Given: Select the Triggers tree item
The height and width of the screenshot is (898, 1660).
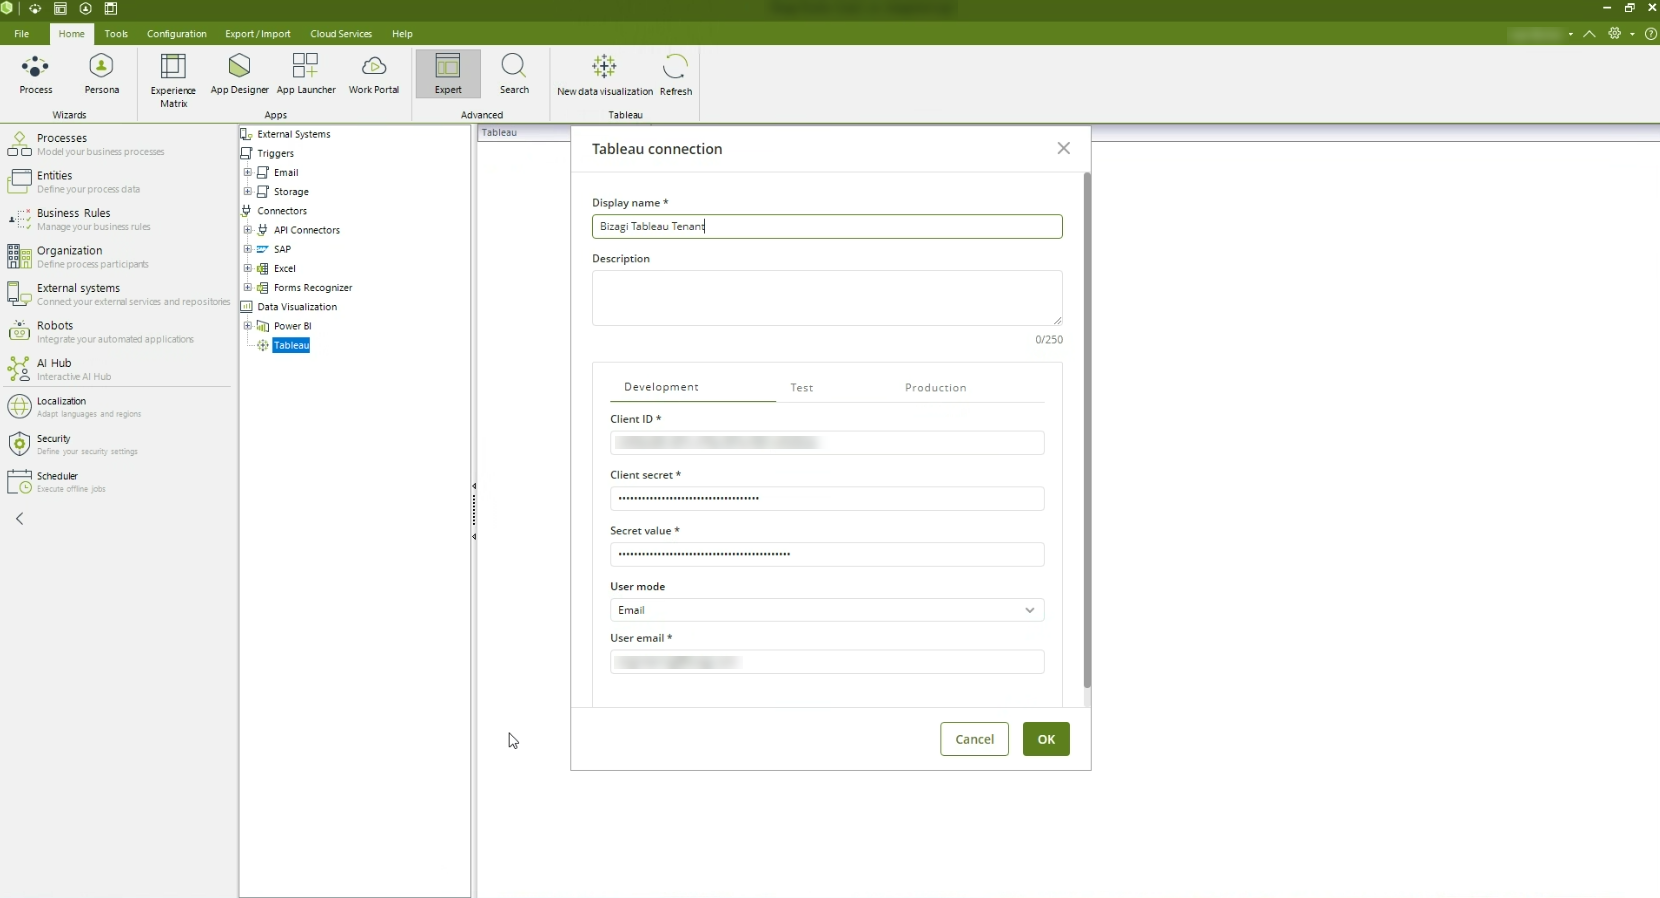Looking at the screenshot, I should (275, 153).
